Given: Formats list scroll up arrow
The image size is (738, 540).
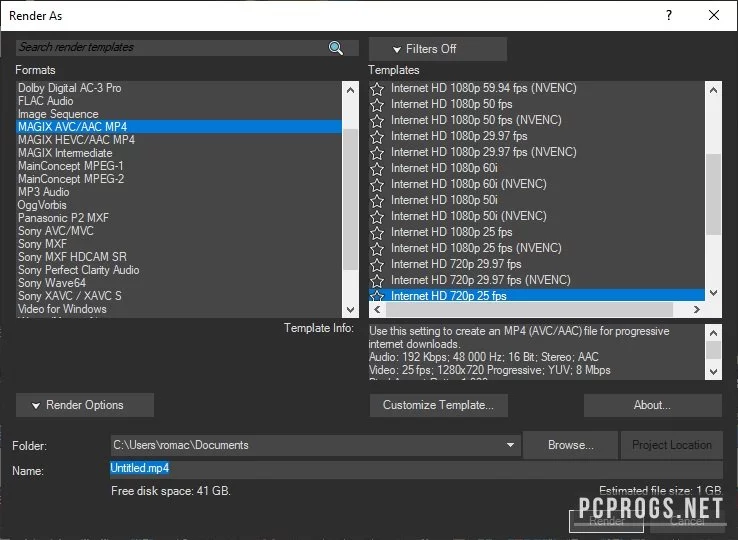Looking at the screenshot, I should pos(350,90).
